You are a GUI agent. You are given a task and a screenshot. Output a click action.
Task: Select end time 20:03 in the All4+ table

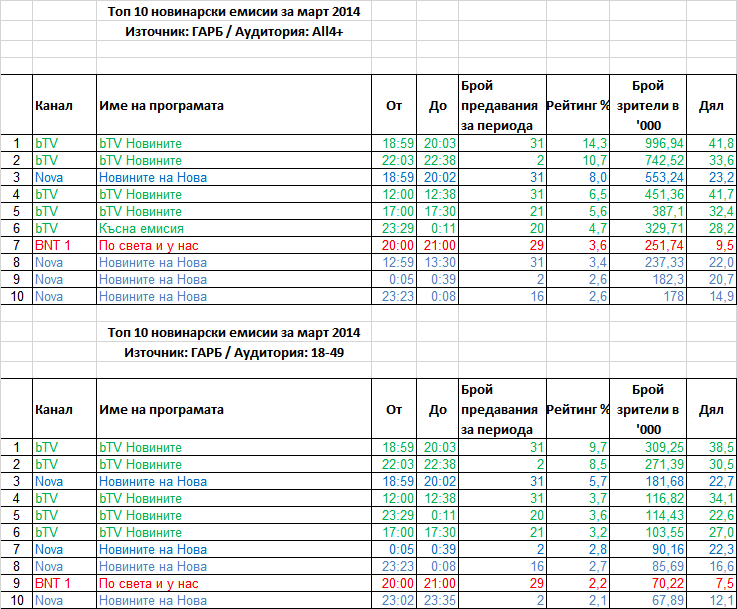pos(439,143)
